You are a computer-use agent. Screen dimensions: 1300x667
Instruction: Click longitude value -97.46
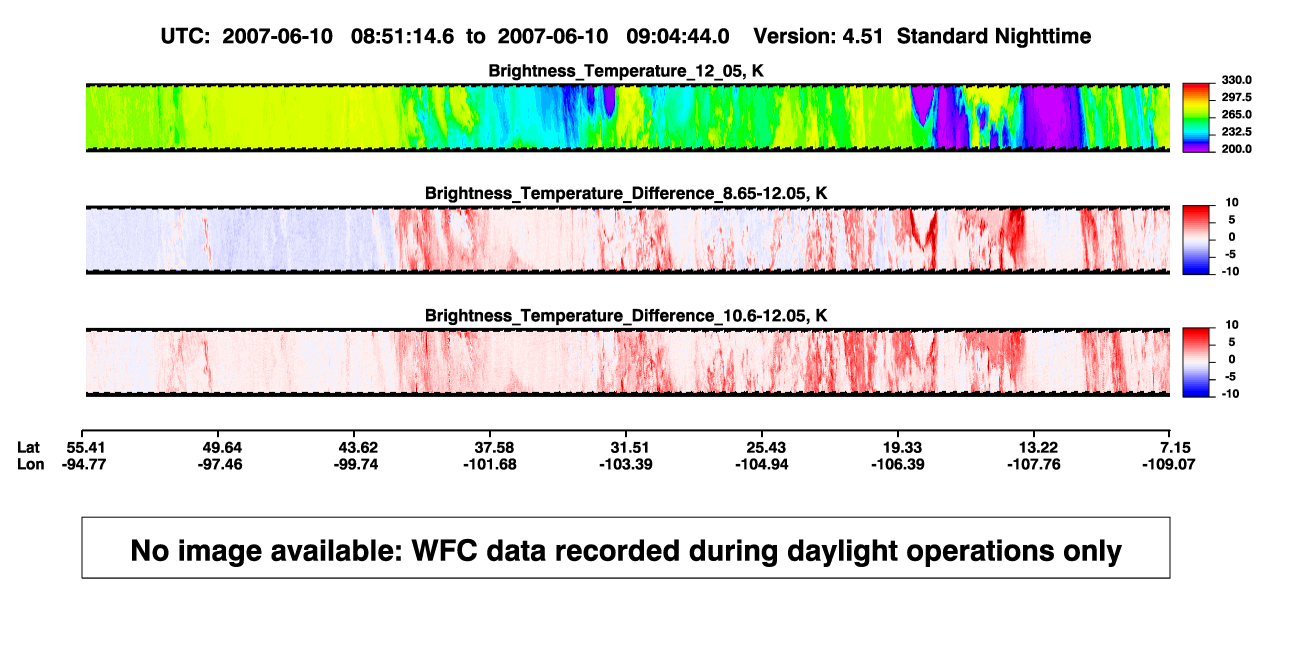(x=221, y=464)
